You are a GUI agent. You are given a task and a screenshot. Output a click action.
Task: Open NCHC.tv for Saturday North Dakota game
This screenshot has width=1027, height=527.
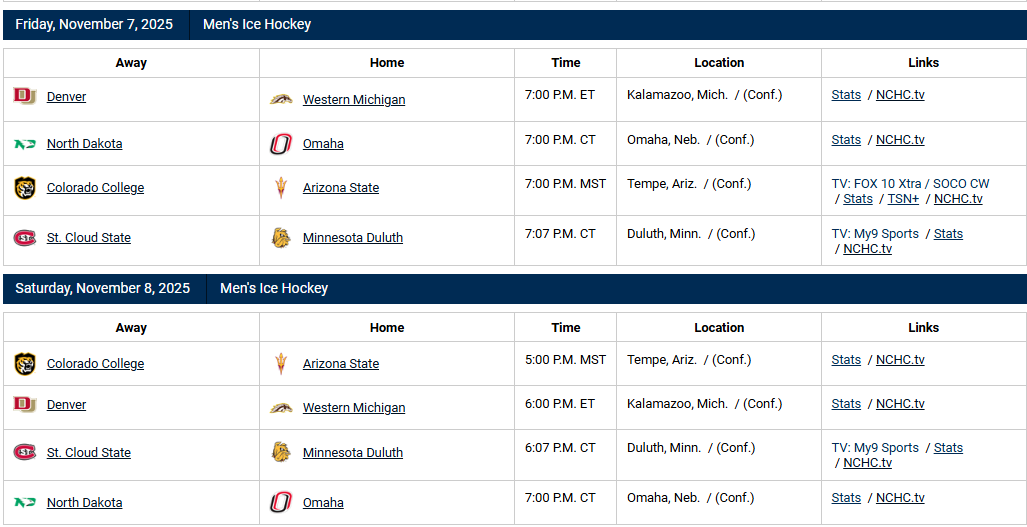(x=900, y=498)
